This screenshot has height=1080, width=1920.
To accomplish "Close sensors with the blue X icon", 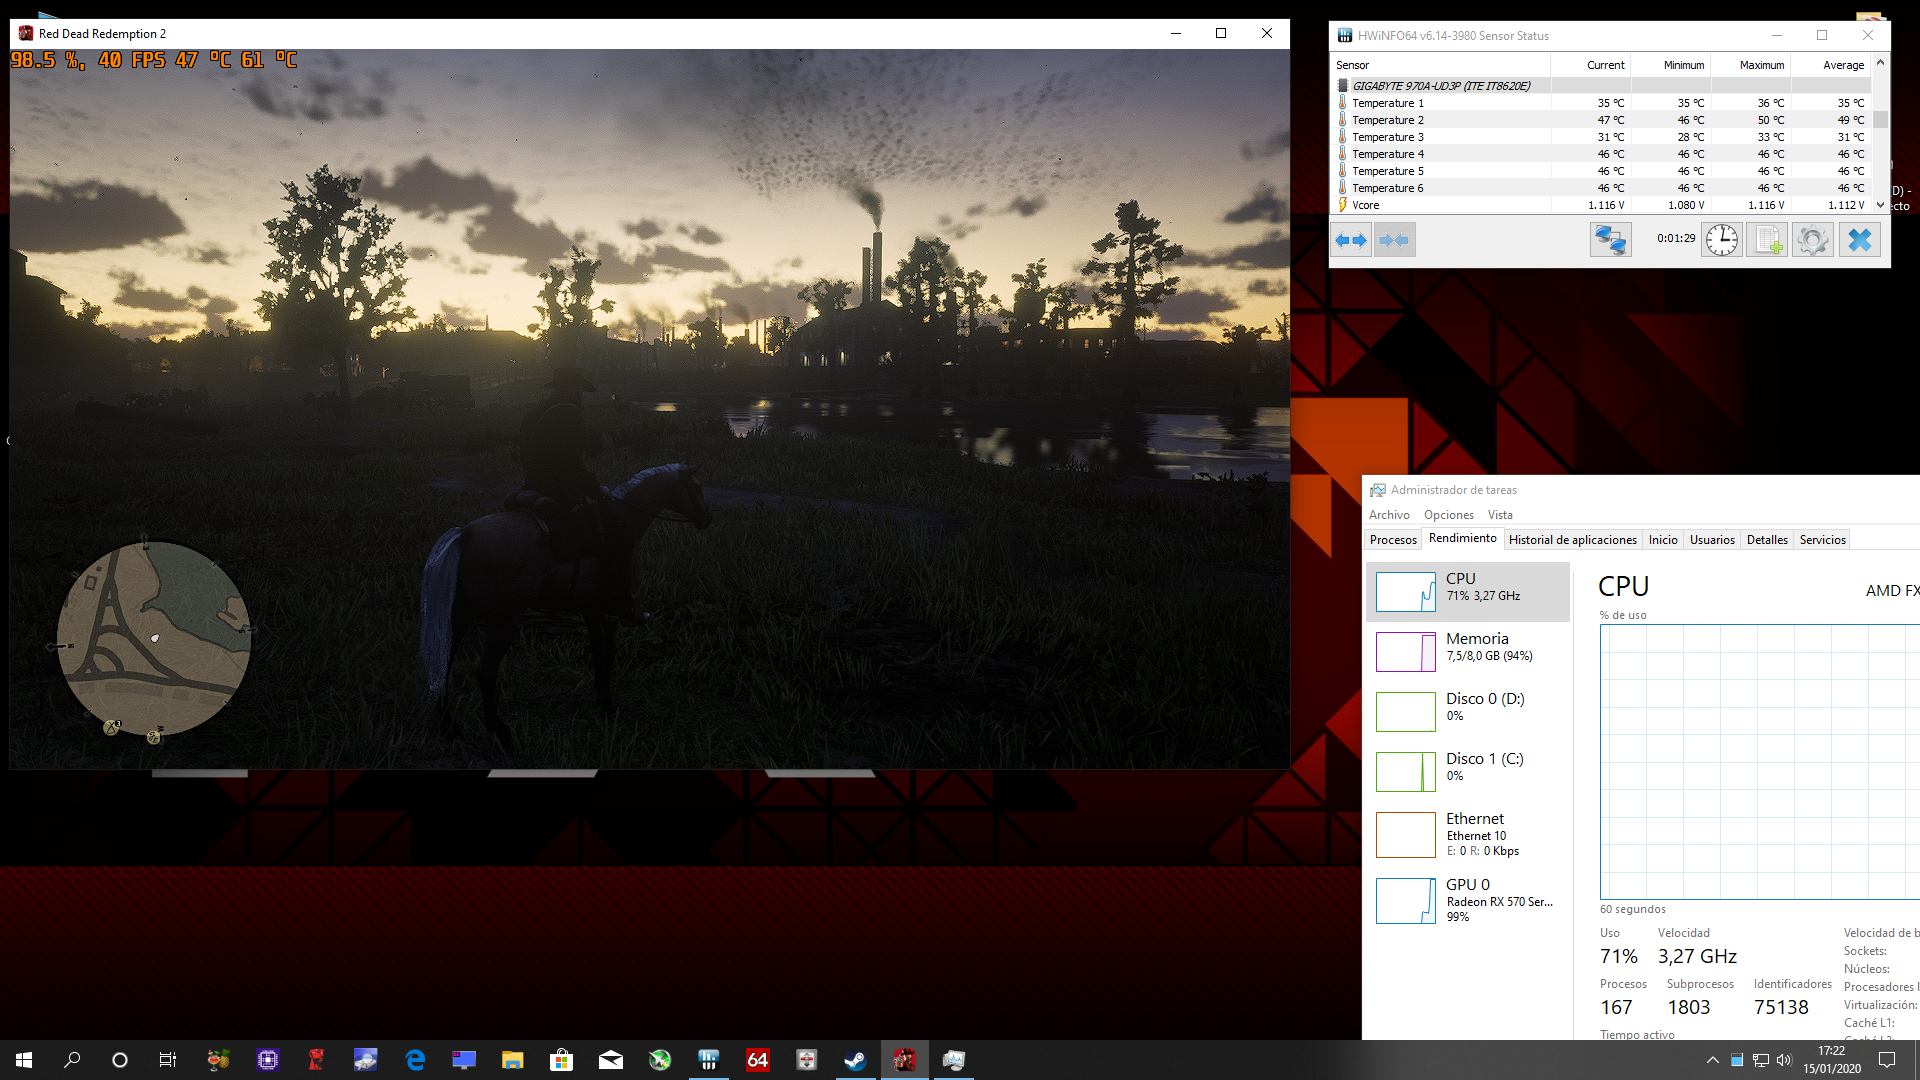I will [1859, 240].
